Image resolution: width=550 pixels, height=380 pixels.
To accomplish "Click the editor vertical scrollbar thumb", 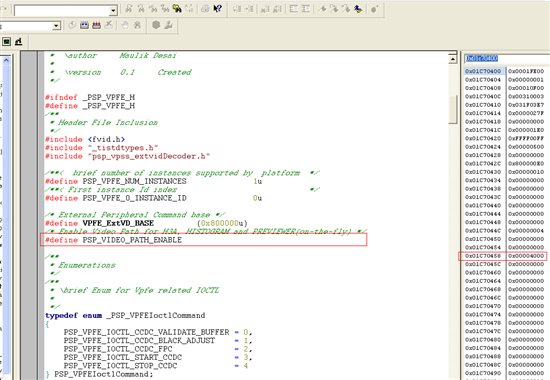I will point(453,109).
